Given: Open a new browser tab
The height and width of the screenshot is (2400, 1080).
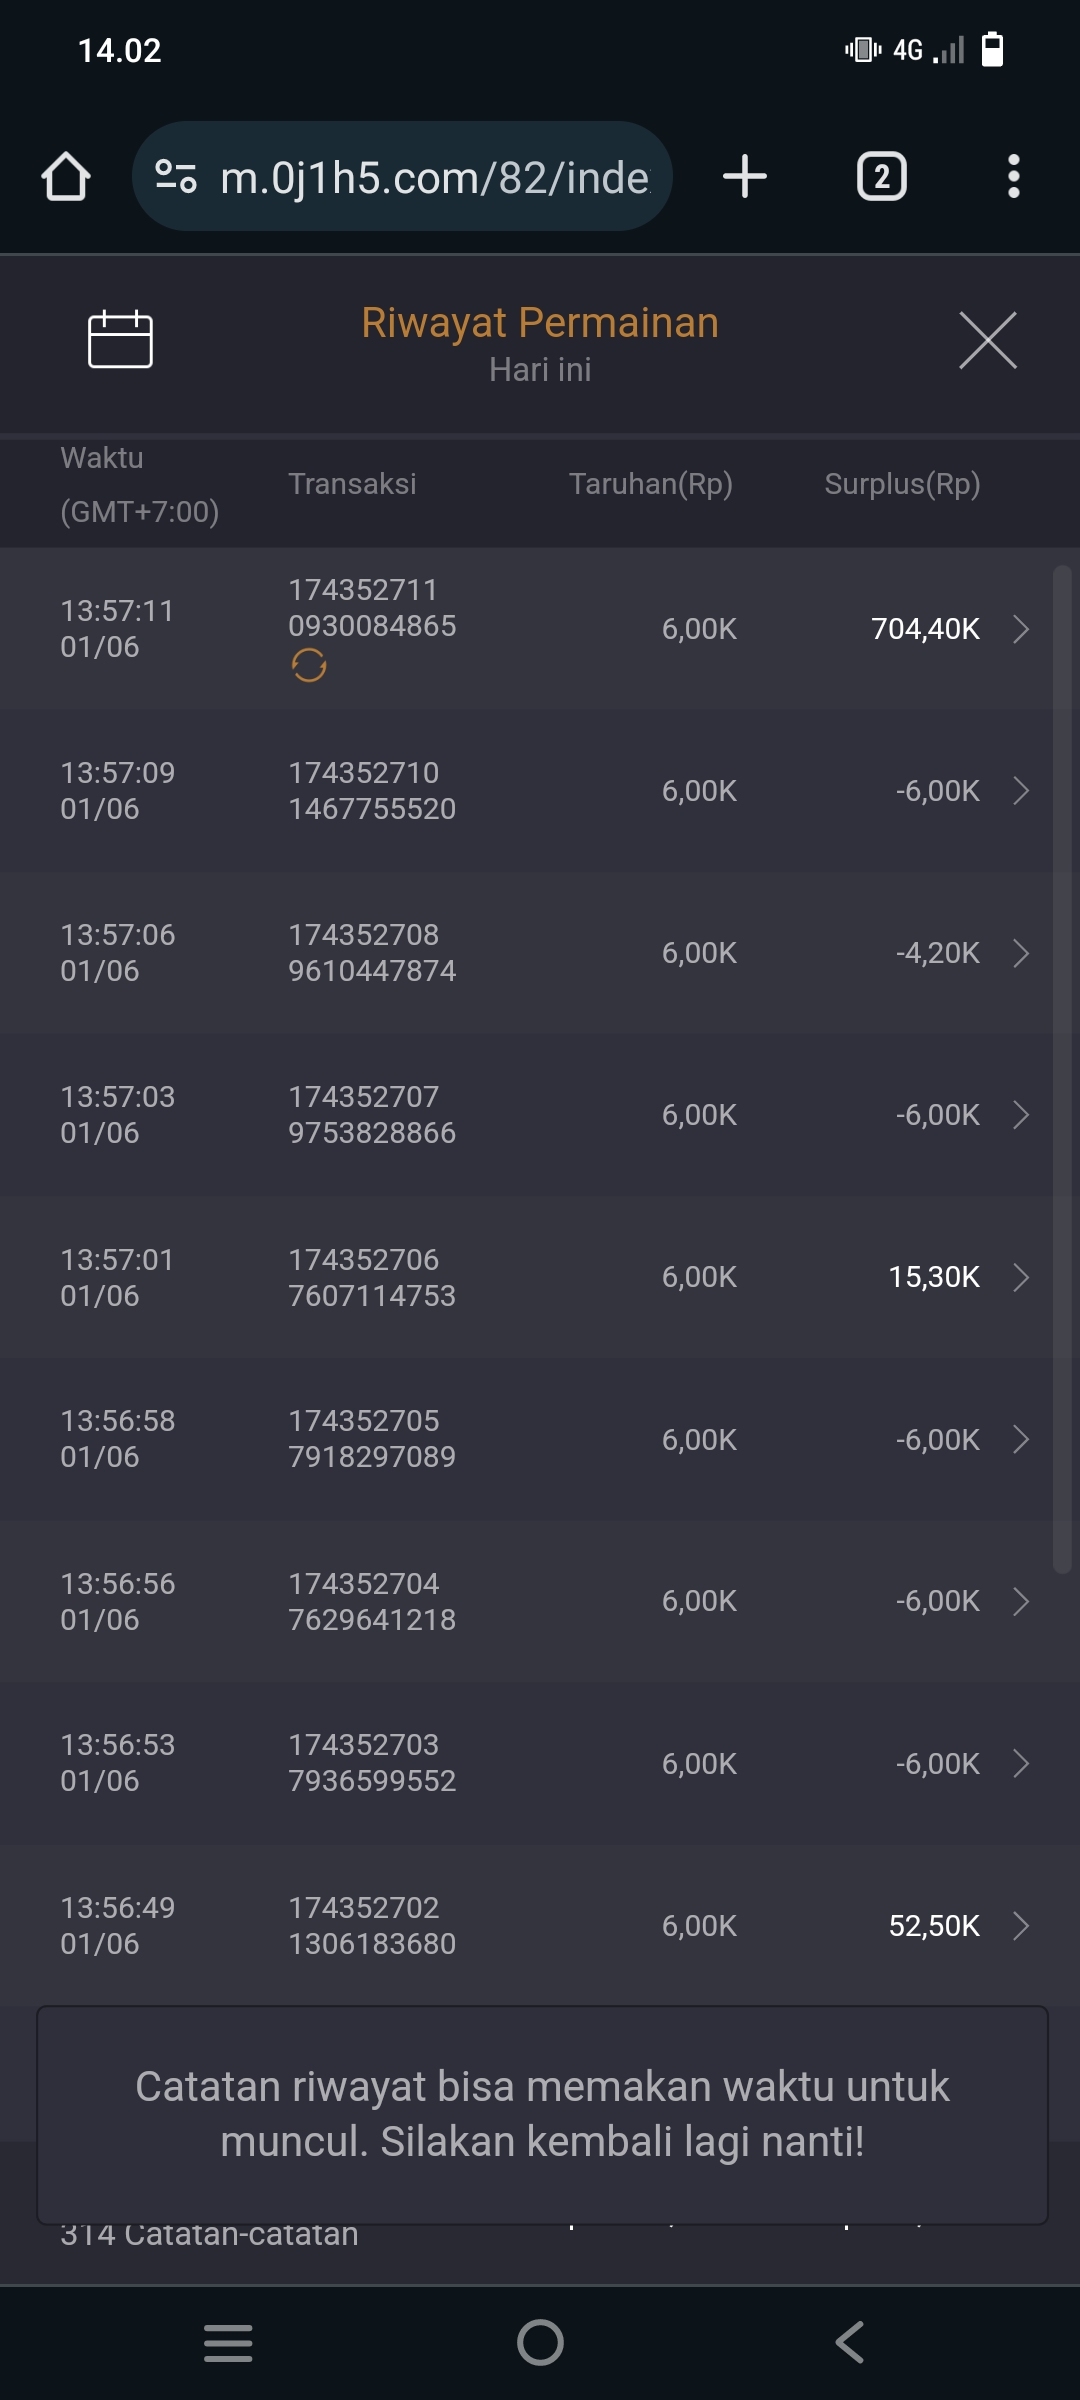Looking at the screenshot, I should (744, 177).
